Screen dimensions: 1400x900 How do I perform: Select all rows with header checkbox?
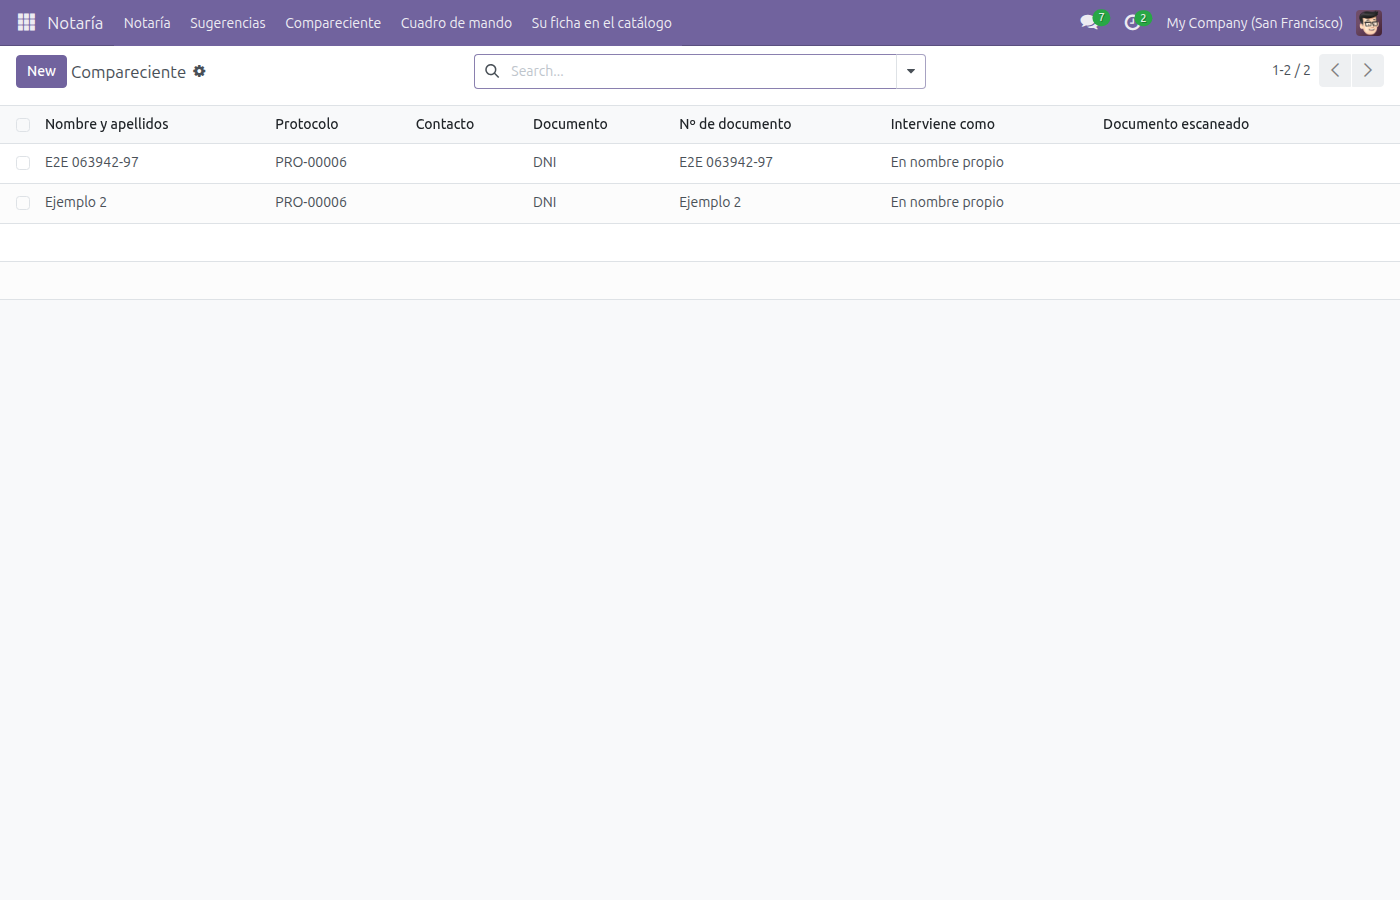[x=23, y=125]
